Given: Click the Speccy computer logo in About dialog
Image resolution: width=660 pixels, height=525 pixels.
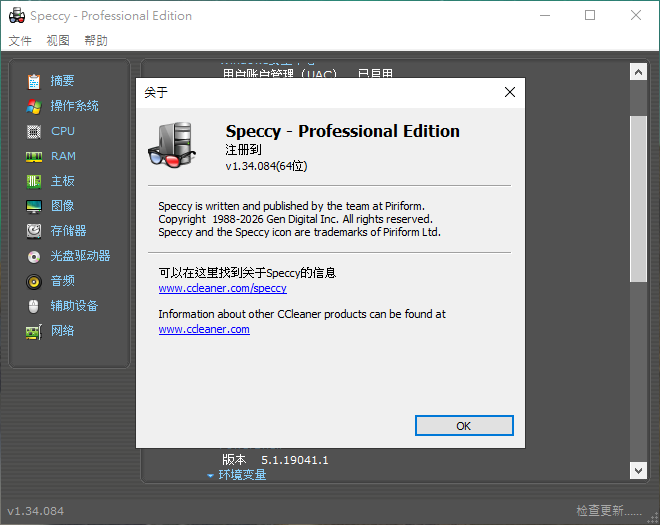Looking at the screenshot, I should [171, 145].
